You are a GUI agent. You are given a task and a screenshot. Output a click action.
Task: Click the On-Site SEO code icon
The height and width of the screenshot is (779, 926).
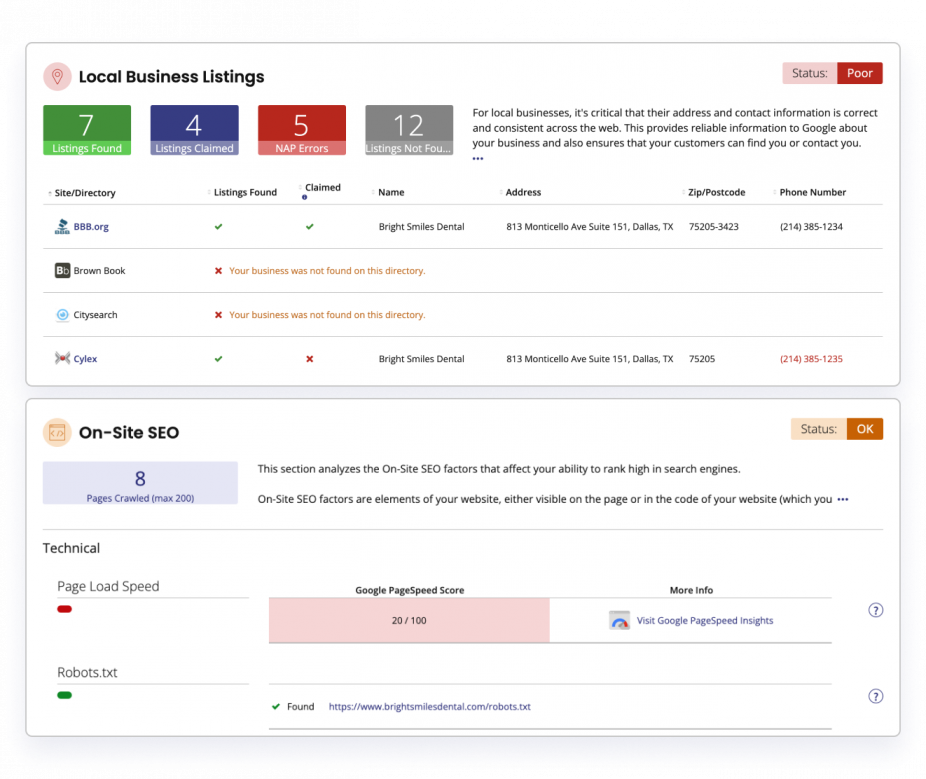(x=57, y=433)
